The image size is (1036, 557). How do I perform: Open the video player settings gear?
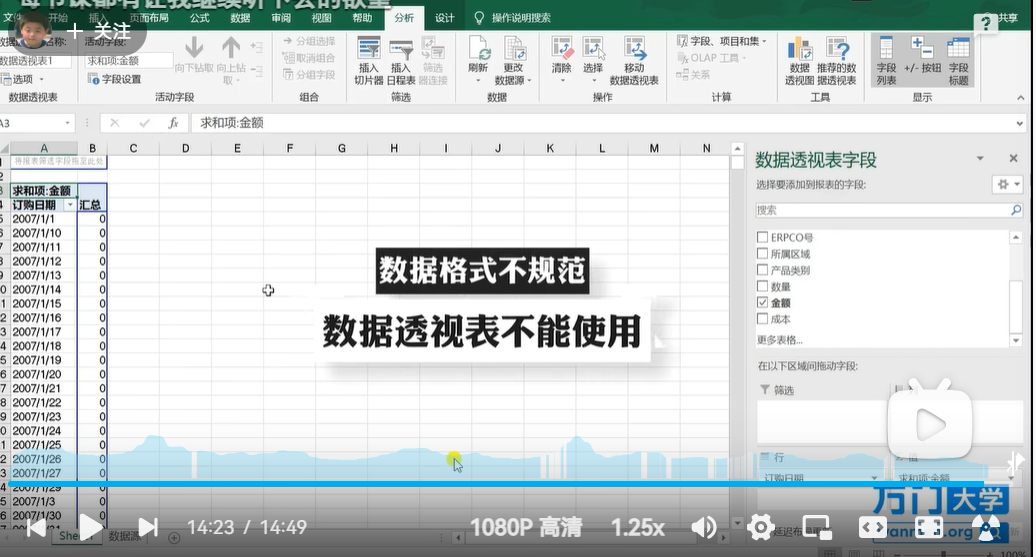pos(760,527)
